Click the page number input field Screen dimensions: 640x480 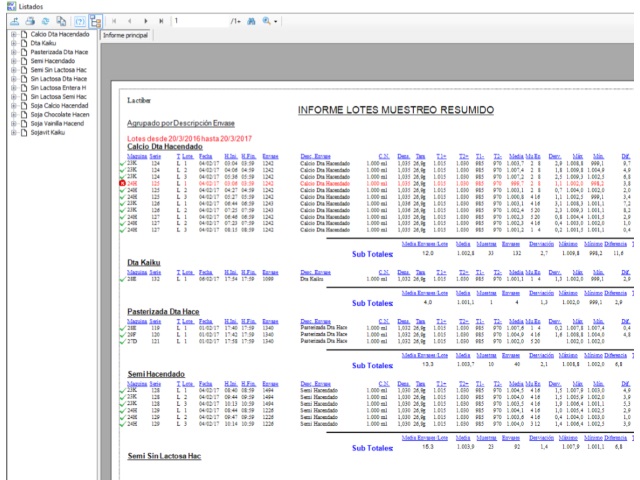(x=200, y=21)
